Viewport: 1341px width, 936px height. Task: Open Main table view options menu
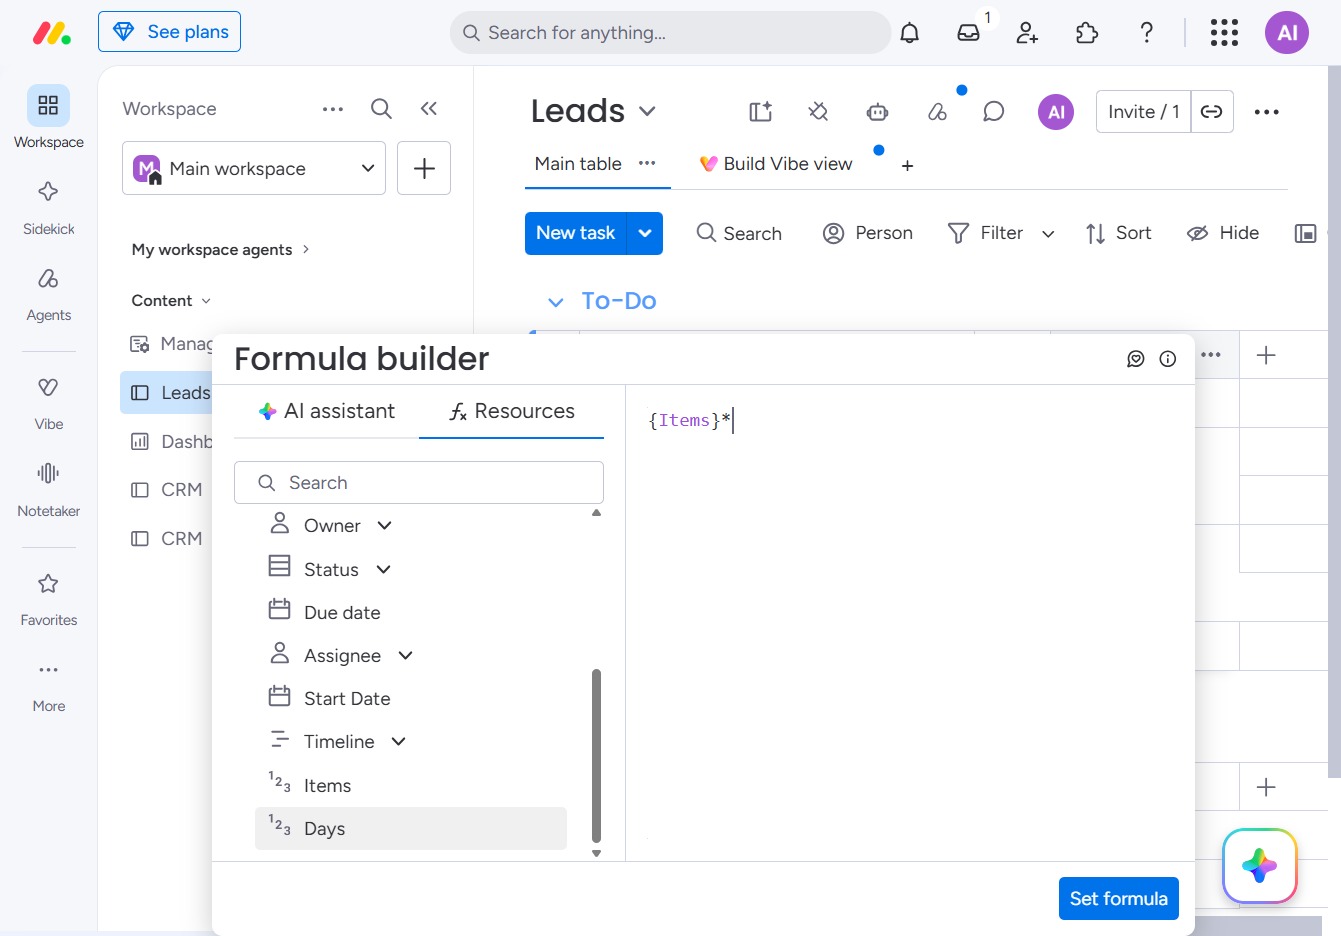647,163
